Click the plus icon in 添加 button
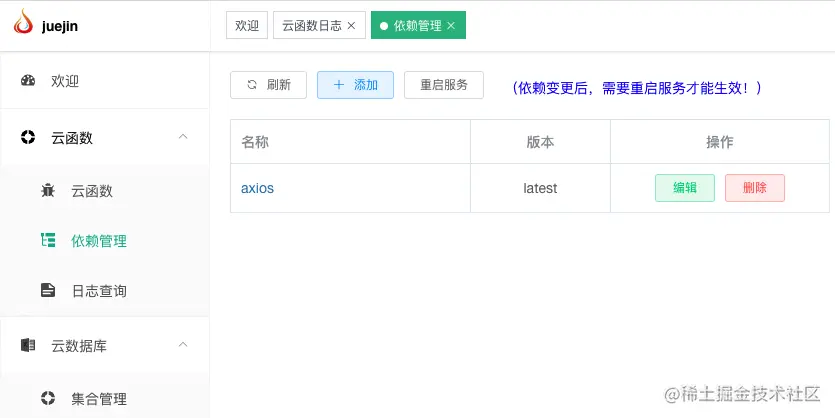The height and width of the screenshot is (418, 835). (339, 85)
